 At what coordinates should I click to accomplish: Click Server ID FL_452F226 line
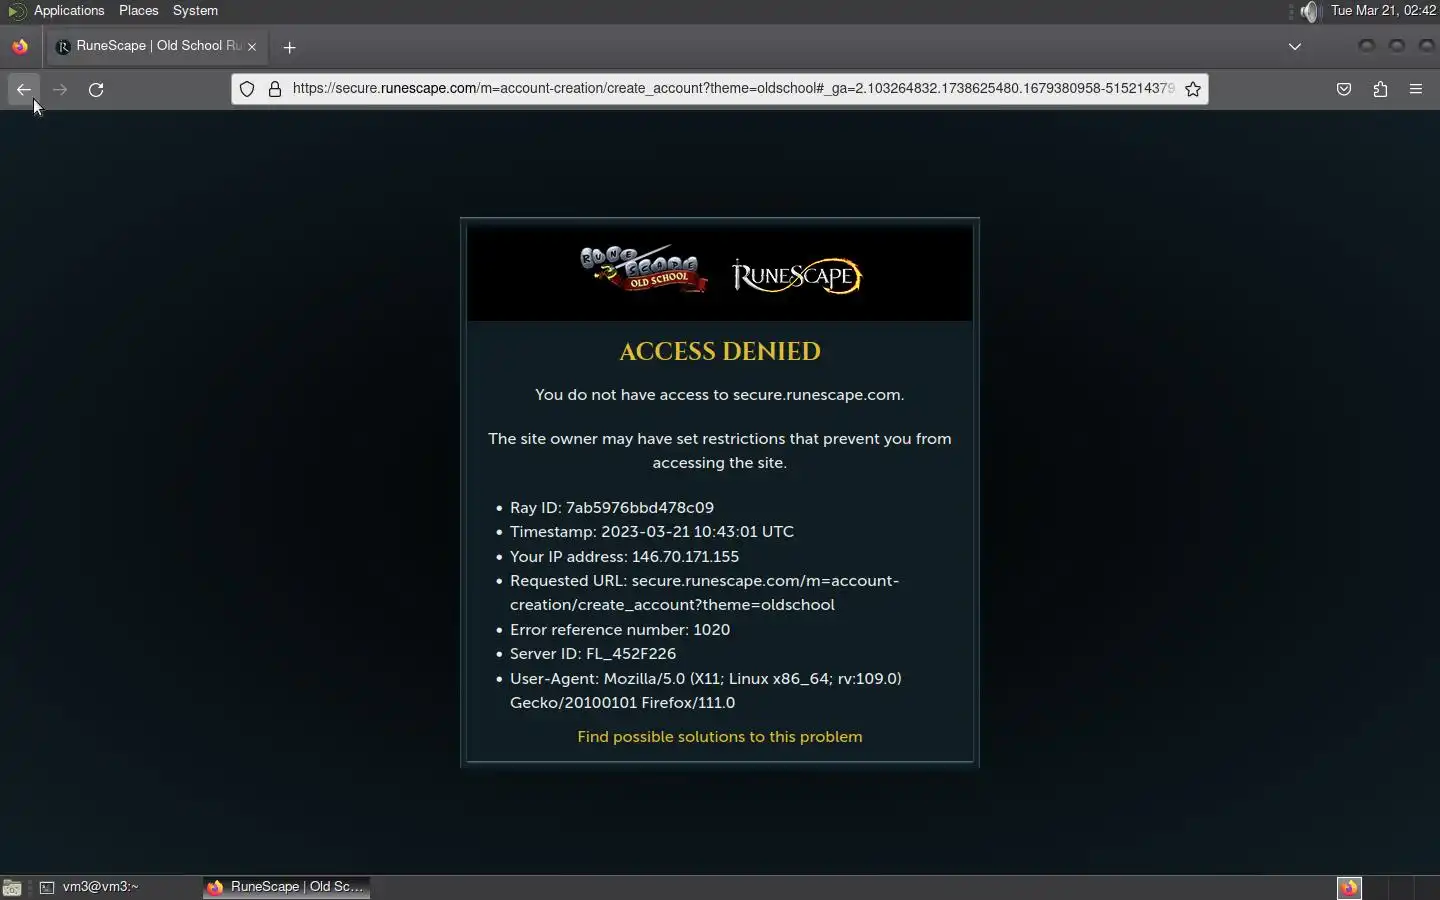593,654
